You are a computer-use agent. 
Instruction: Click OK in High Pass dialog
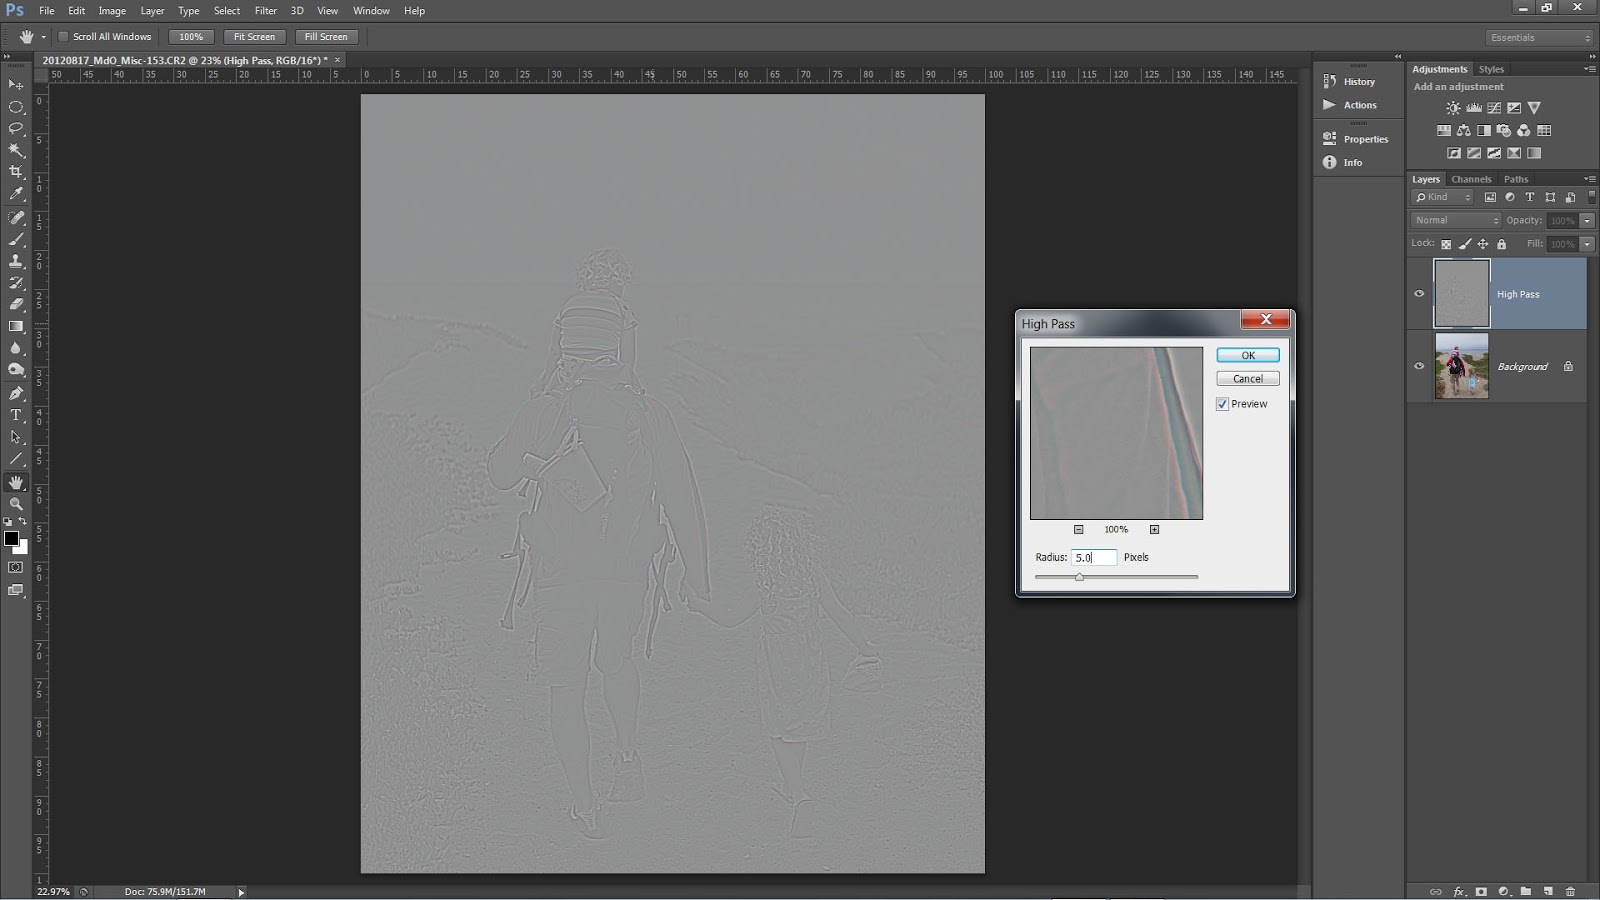(x=1248, y=355)
